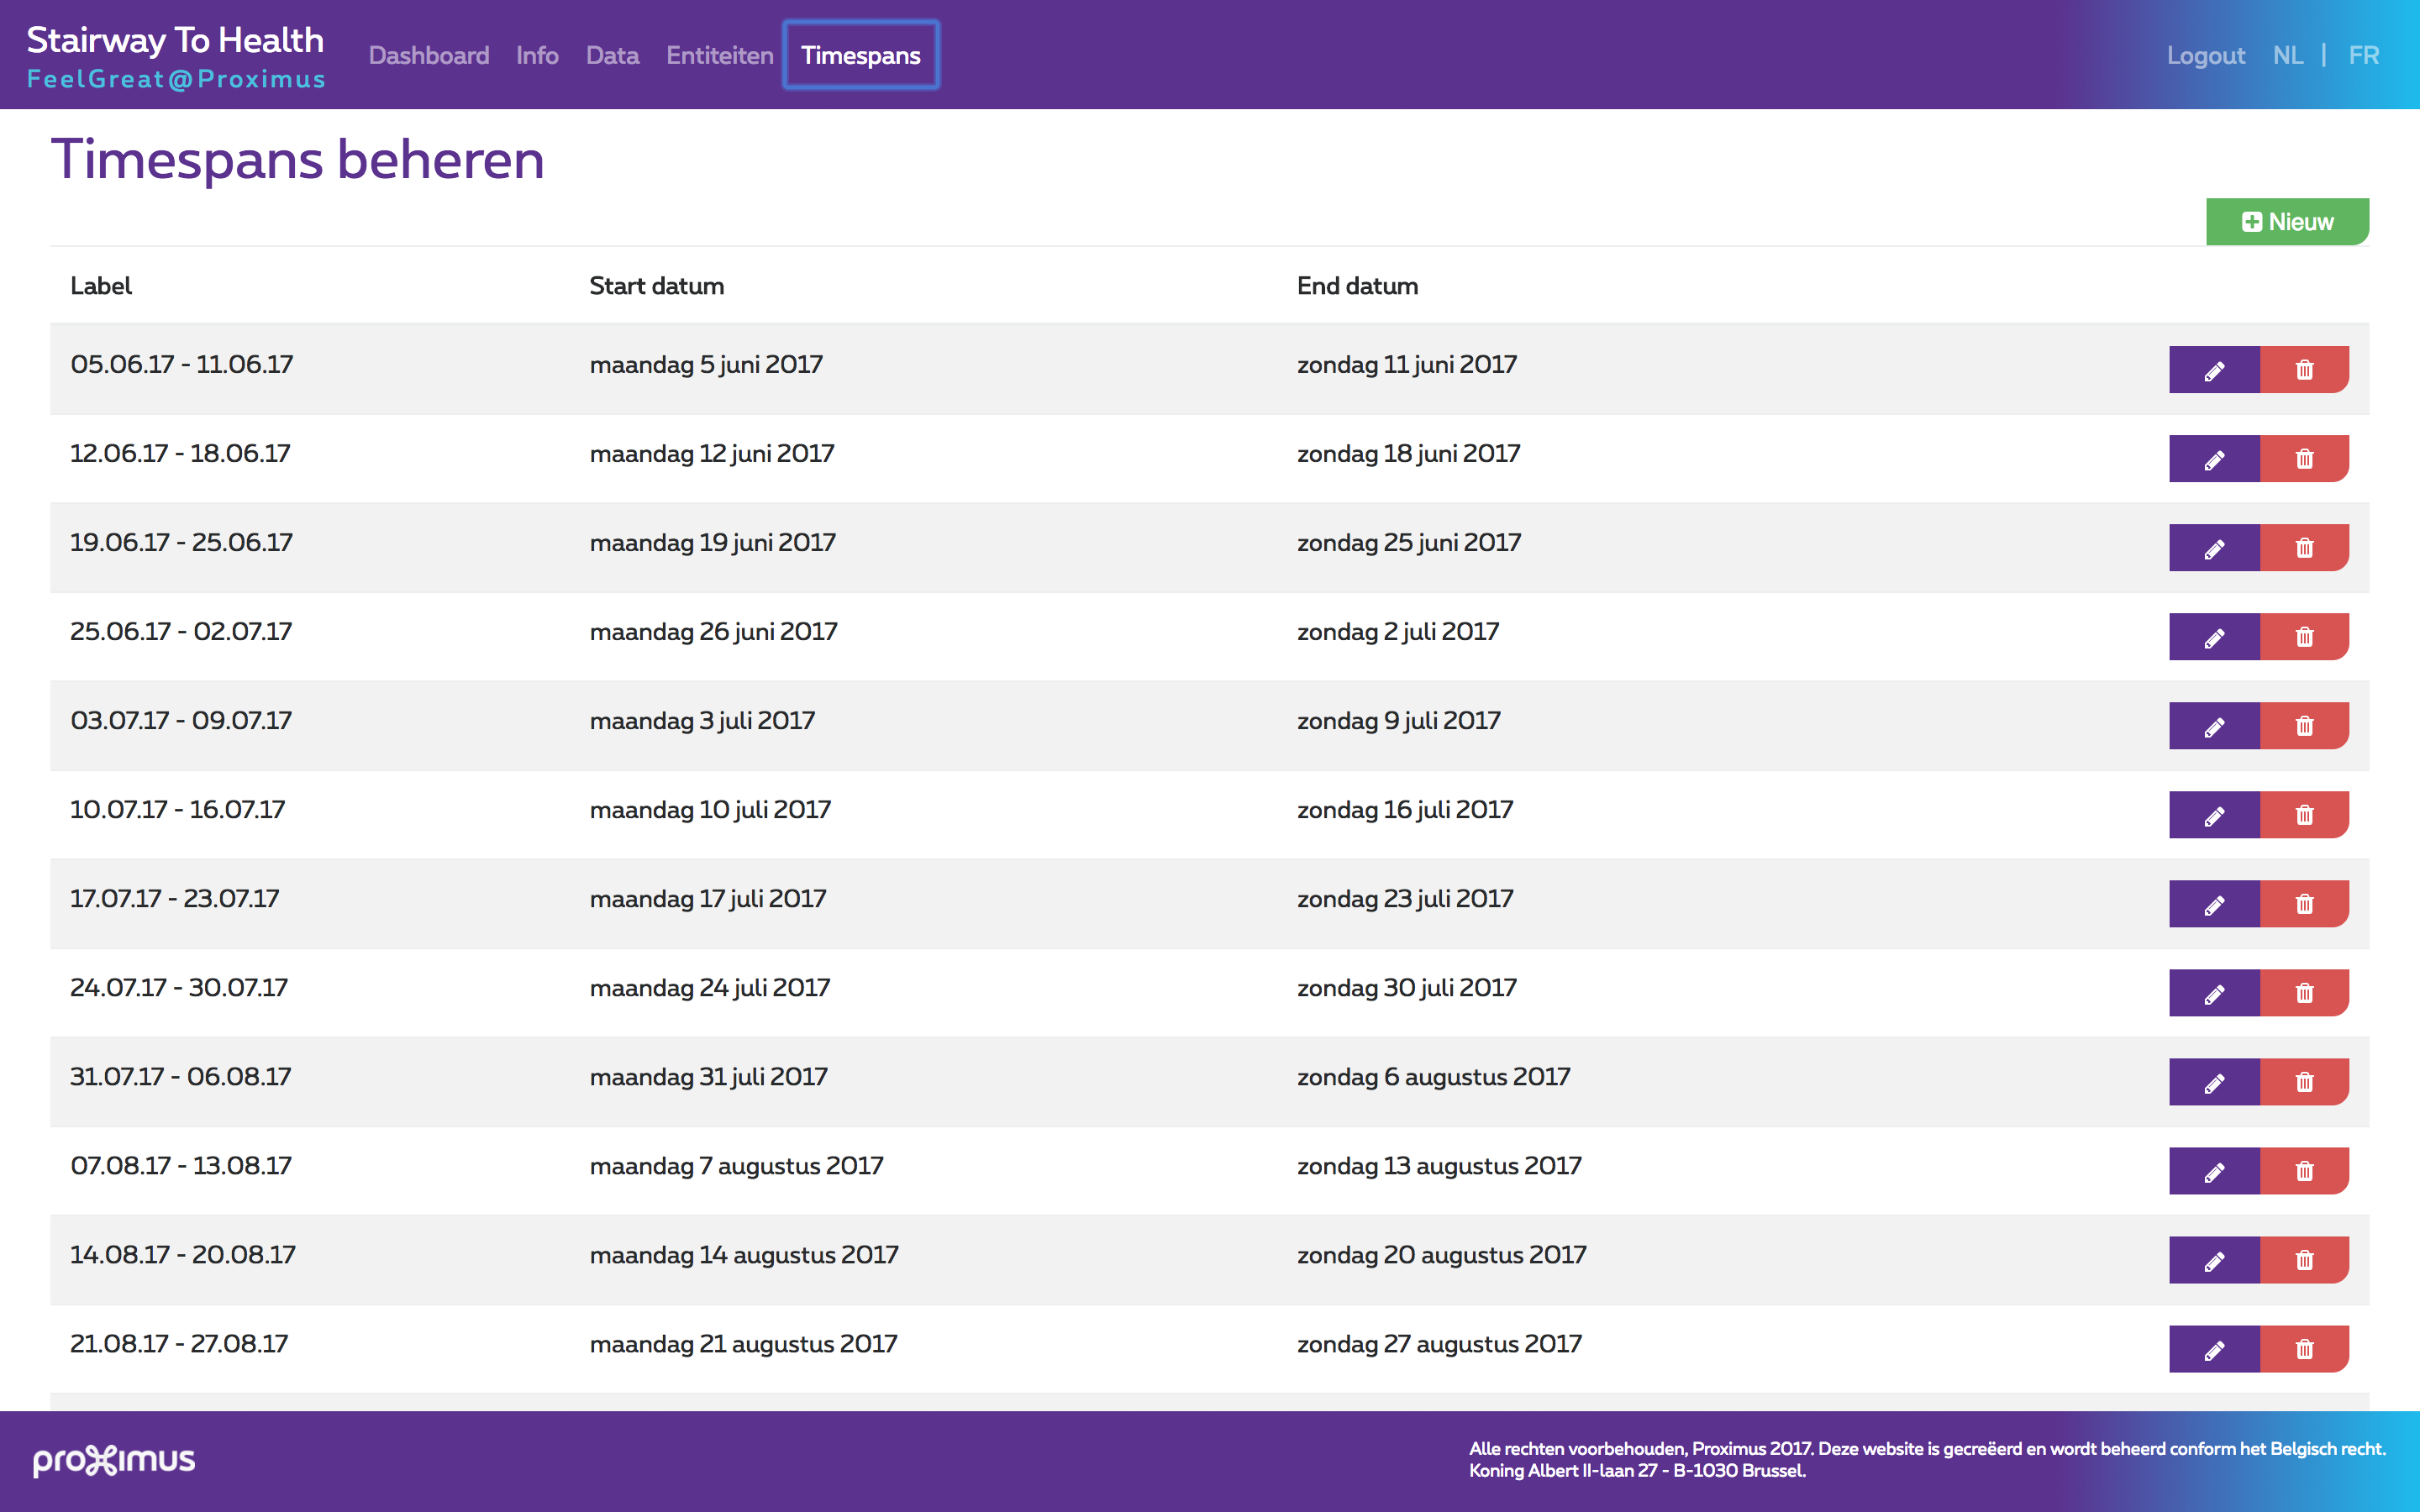Create a new timespan with Nieuw

(x=2287, y=221)
